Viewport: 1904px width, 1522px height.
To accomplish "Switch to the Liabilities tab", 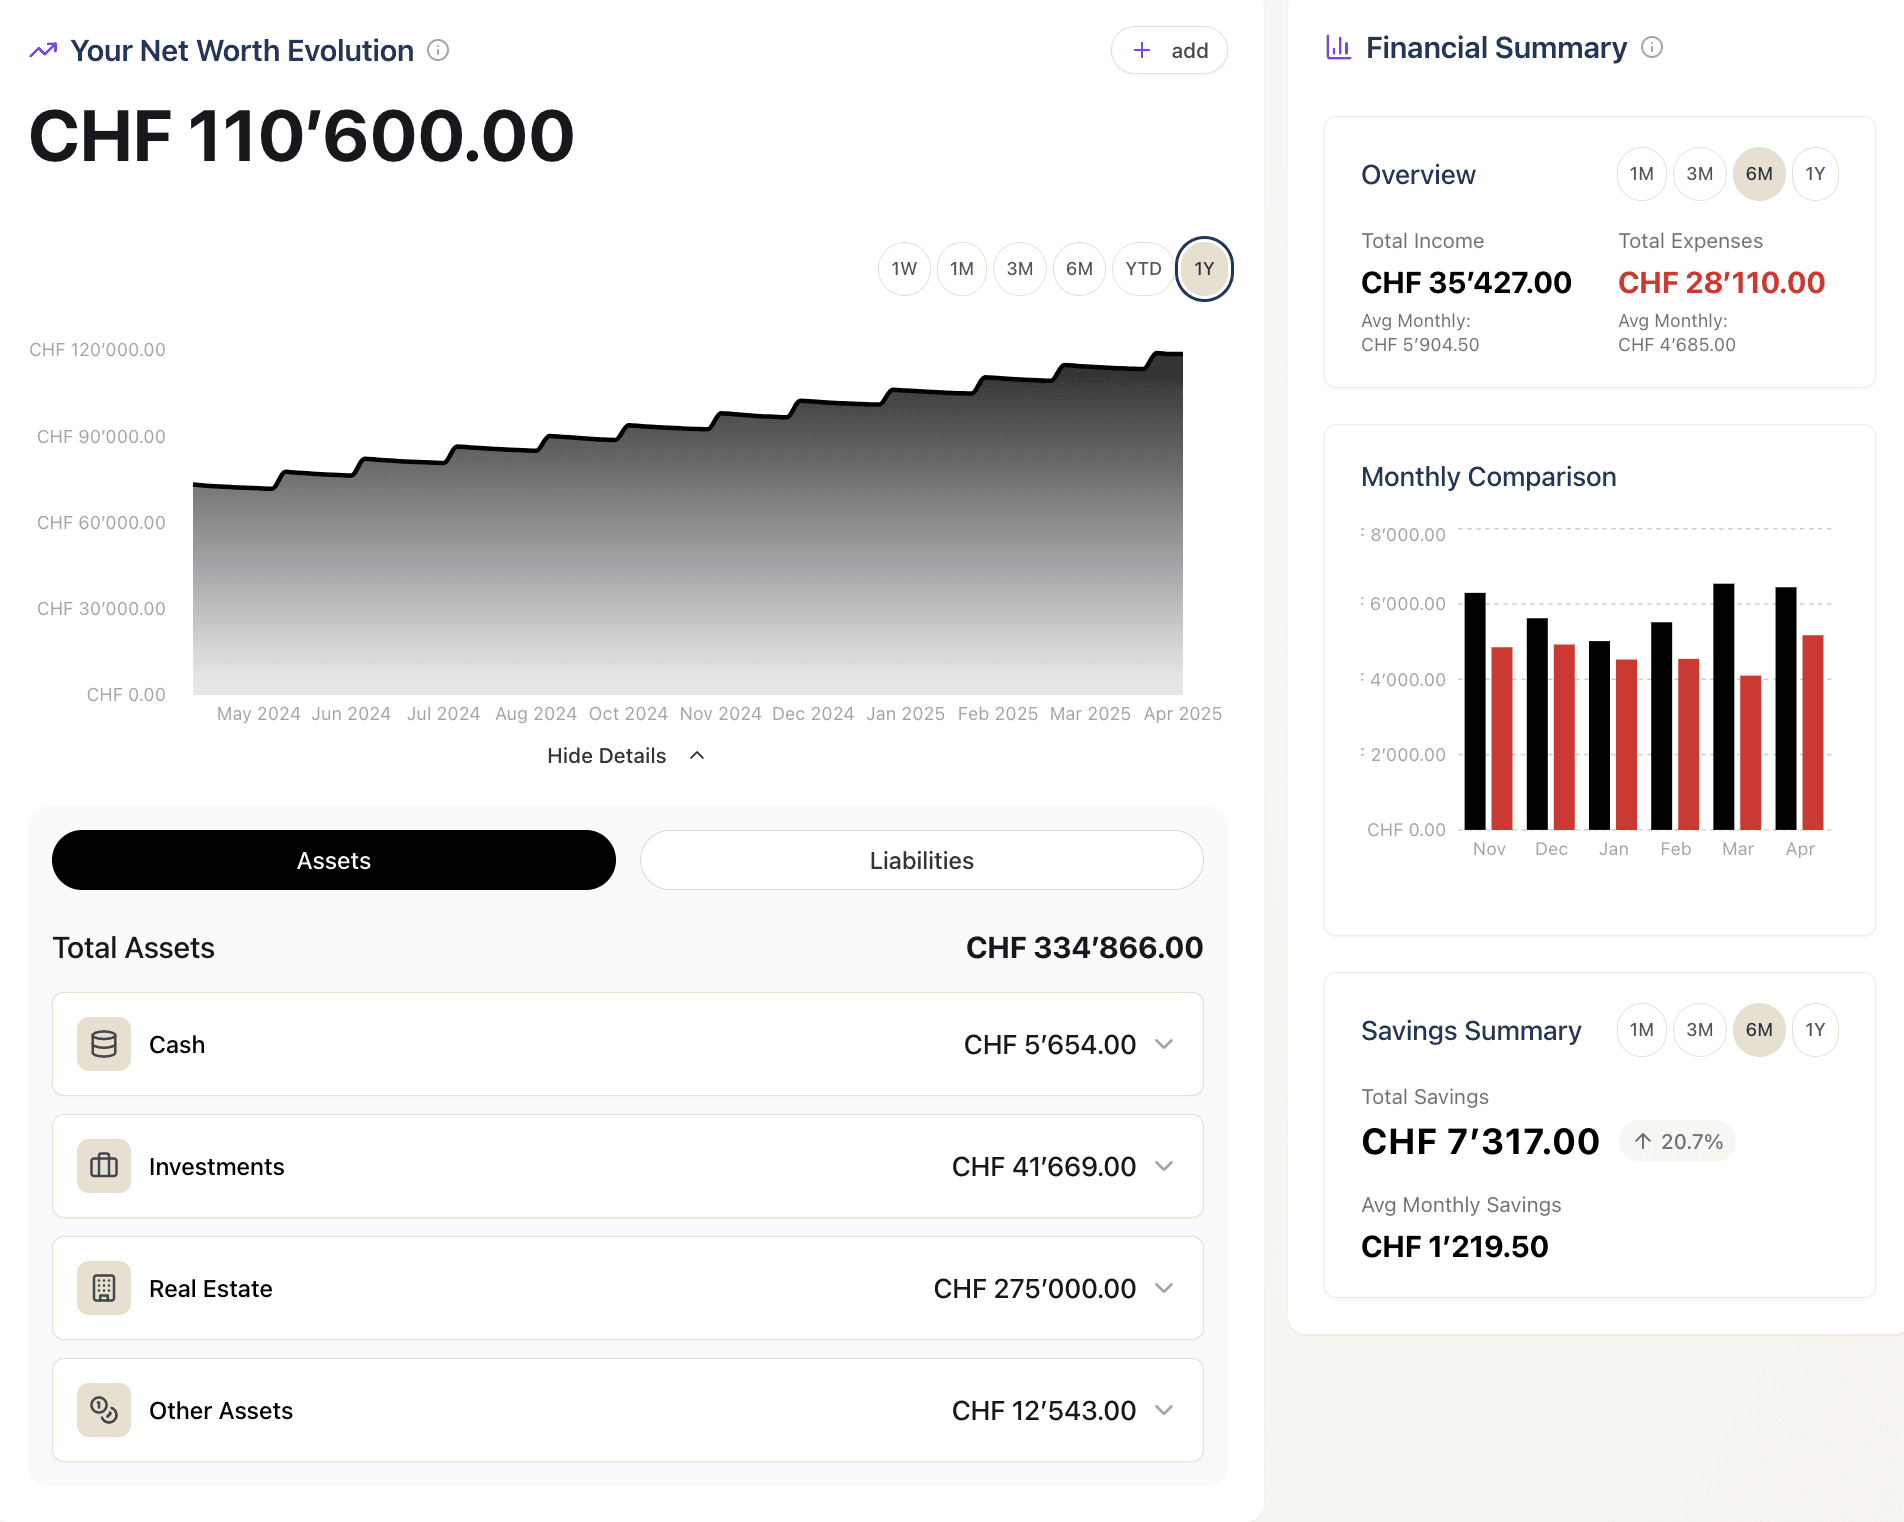I will (x=921, y=860).
